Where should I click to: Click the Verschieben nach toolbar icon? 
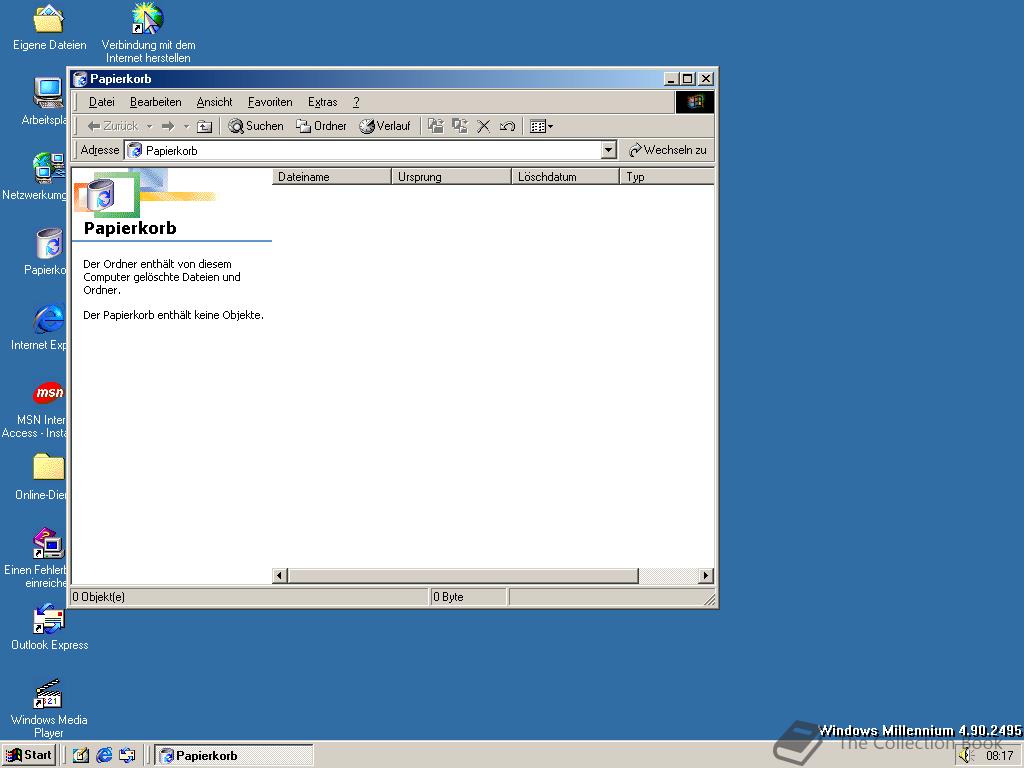pos(435,126)
